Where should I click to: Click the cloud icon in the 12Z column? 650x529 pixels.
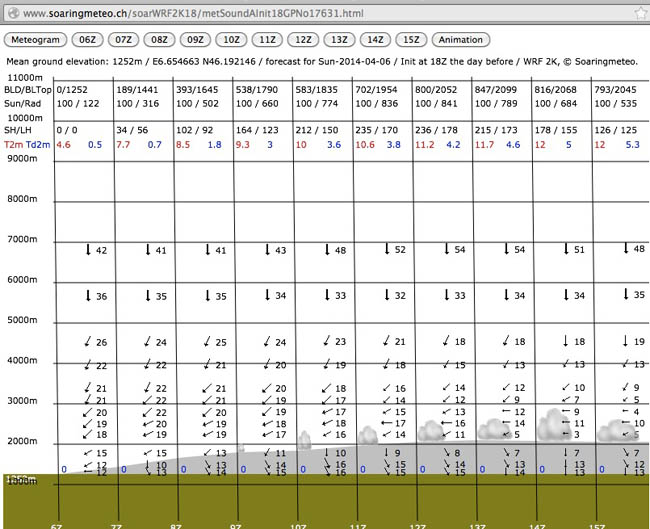click(433, 430)
